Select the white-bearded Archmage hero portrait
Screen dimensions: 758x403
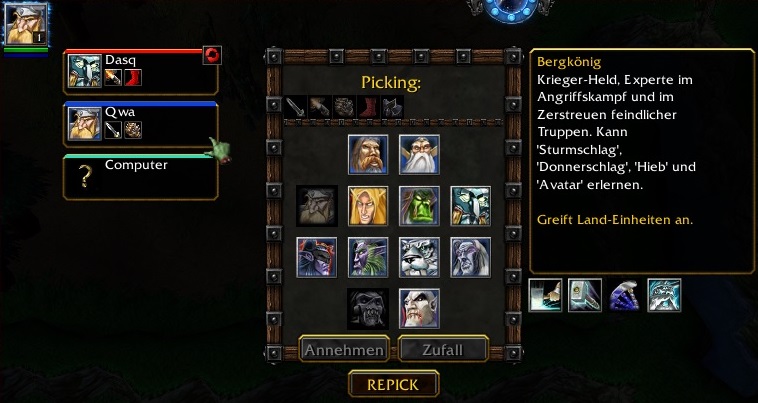(419, 155)
